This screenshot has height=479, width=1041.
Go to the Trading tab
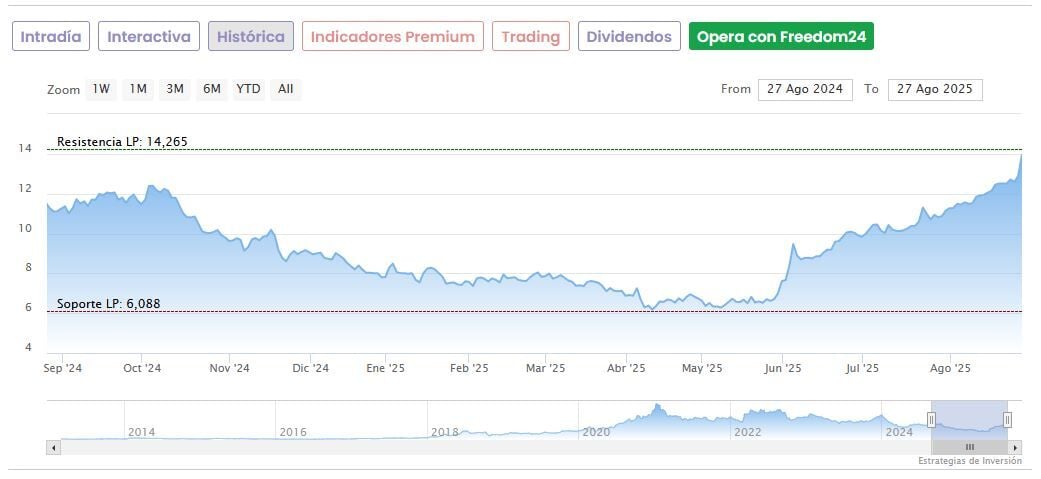pos(530,37)
